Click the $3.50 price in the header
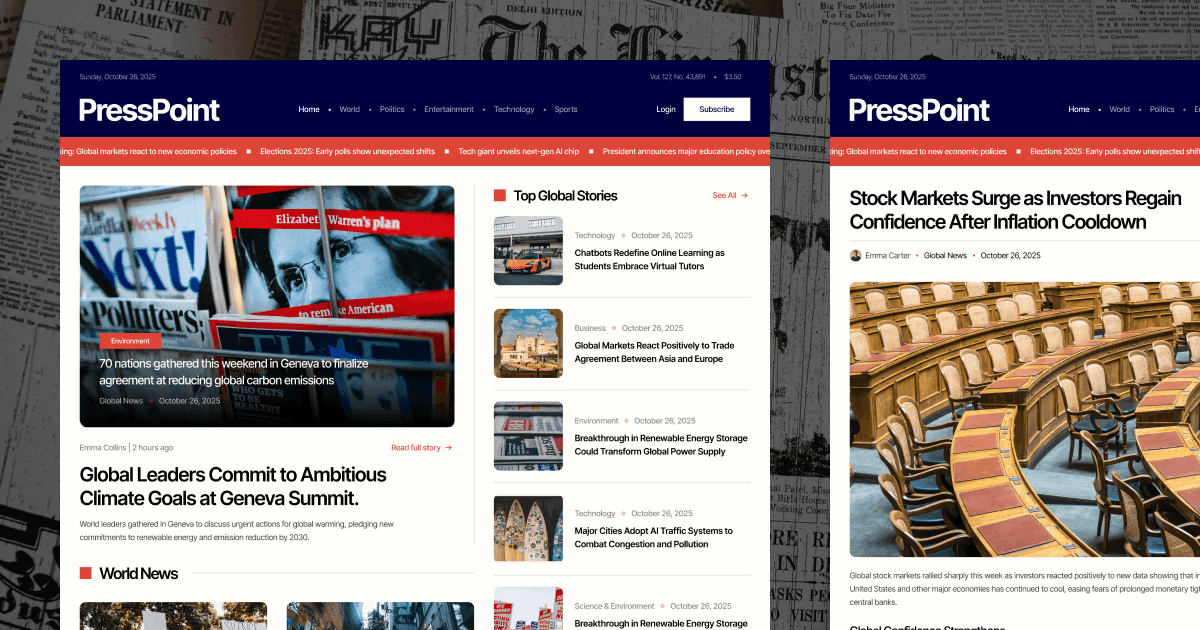Screen dimensions: 1200x630 pyautogui.click(x=733, y=77)
